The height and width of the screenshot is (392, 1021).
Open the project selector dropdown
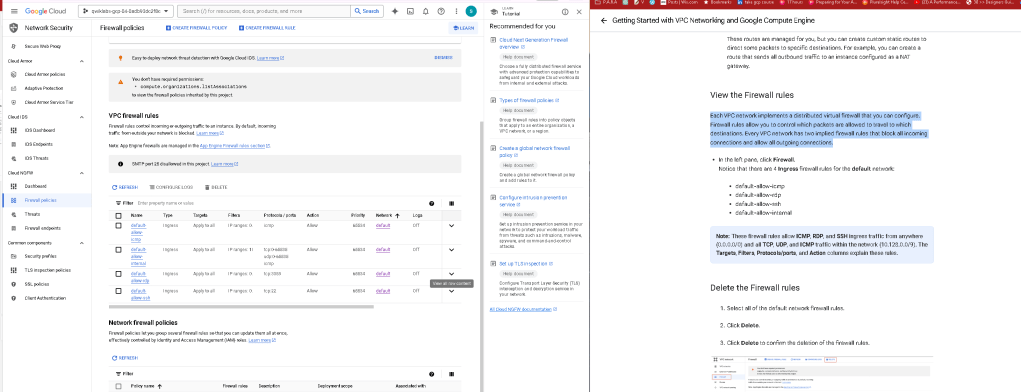point(126,11)
